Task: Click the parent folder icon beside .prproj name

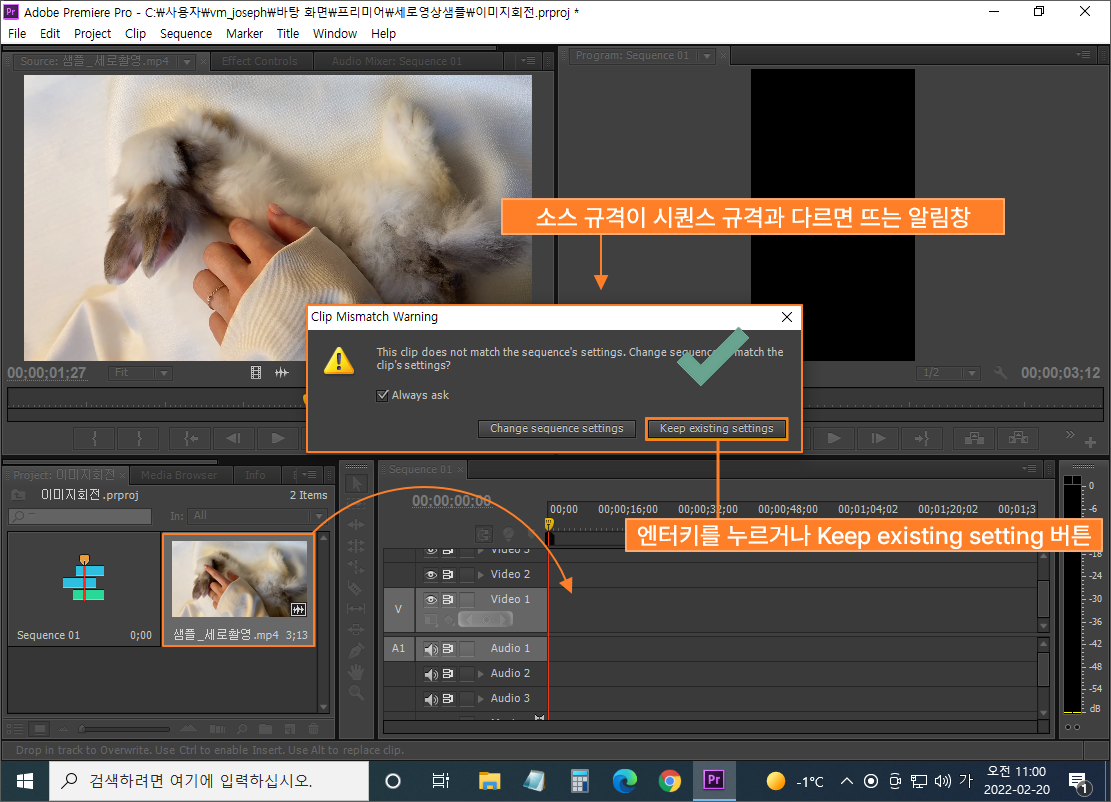Action: point(18,495)
